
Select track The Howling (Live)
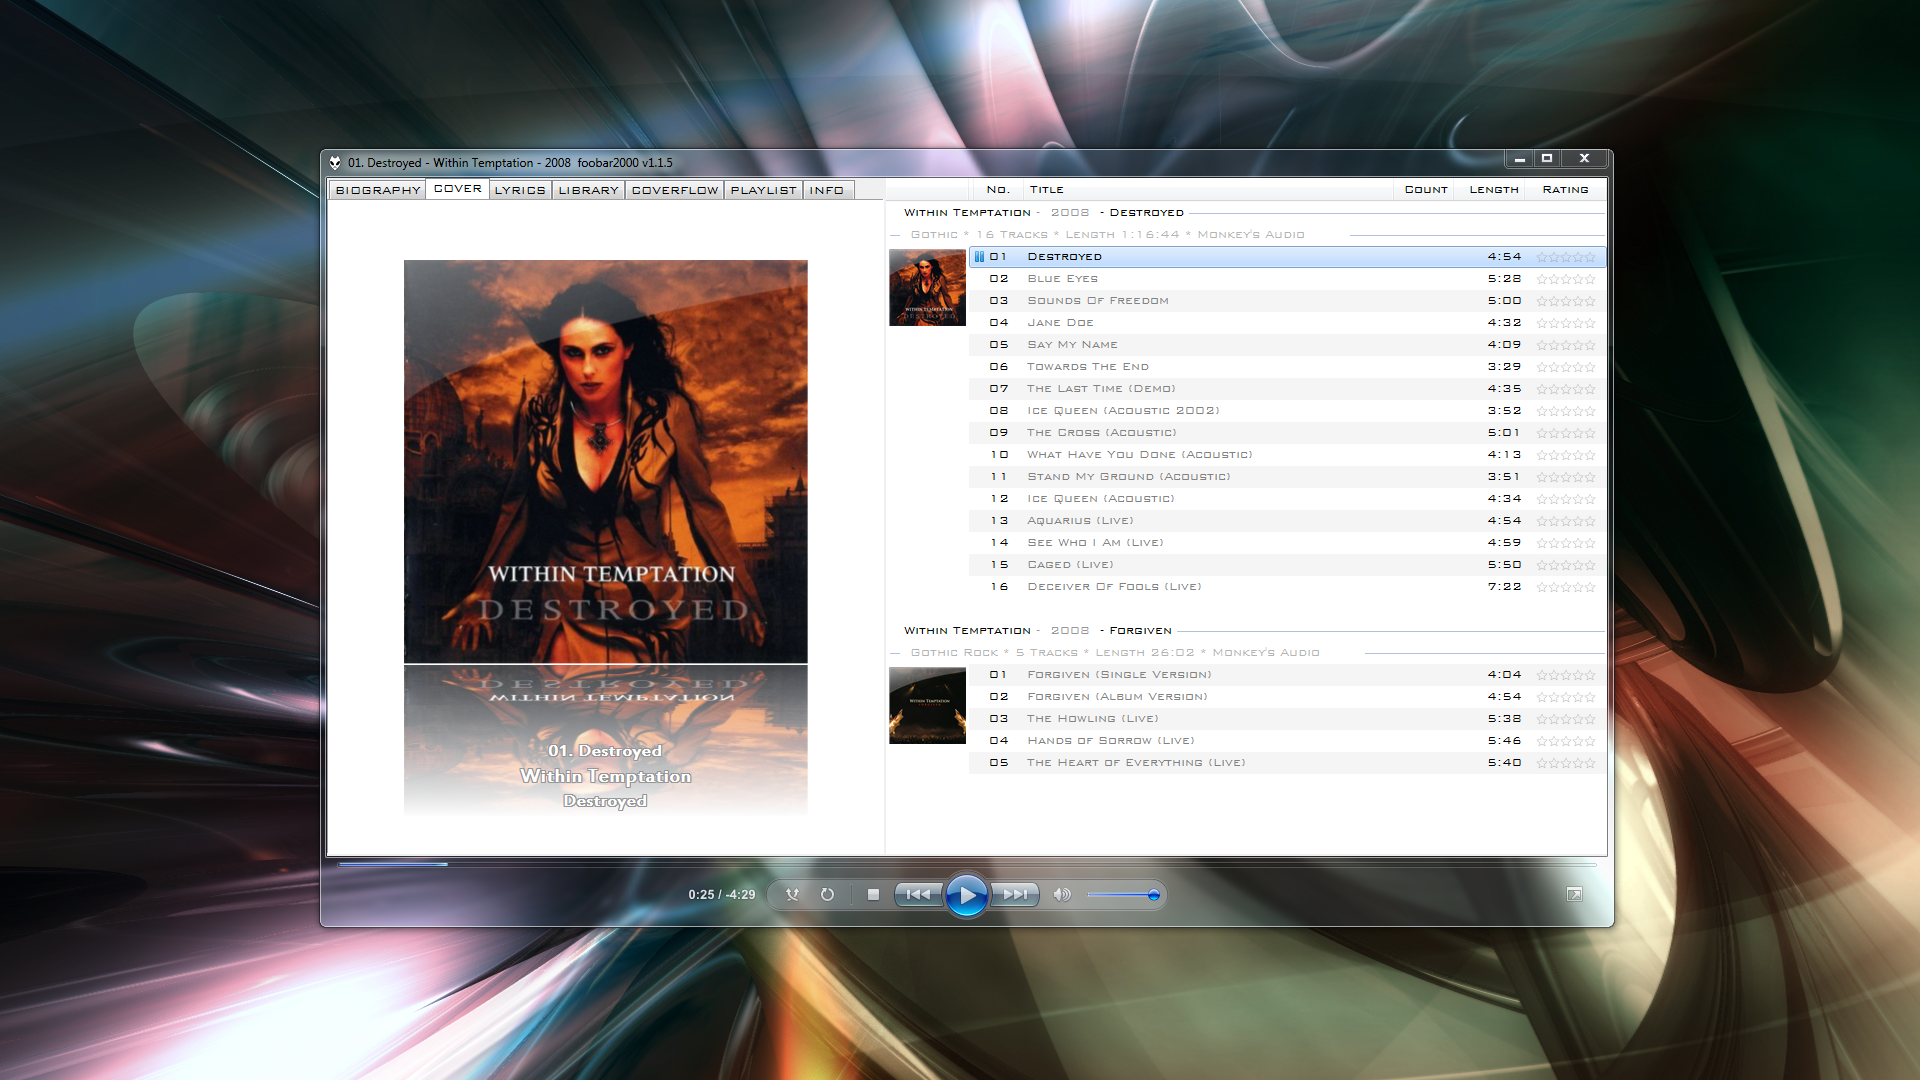pyautogui.click(x=1287, y=719)
